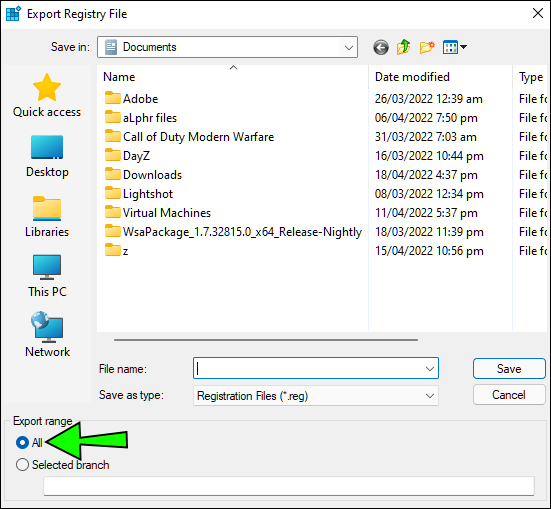Open Libraries in the places bar
551x509 pixels.
pyautogui.click(x=47, y=217)
